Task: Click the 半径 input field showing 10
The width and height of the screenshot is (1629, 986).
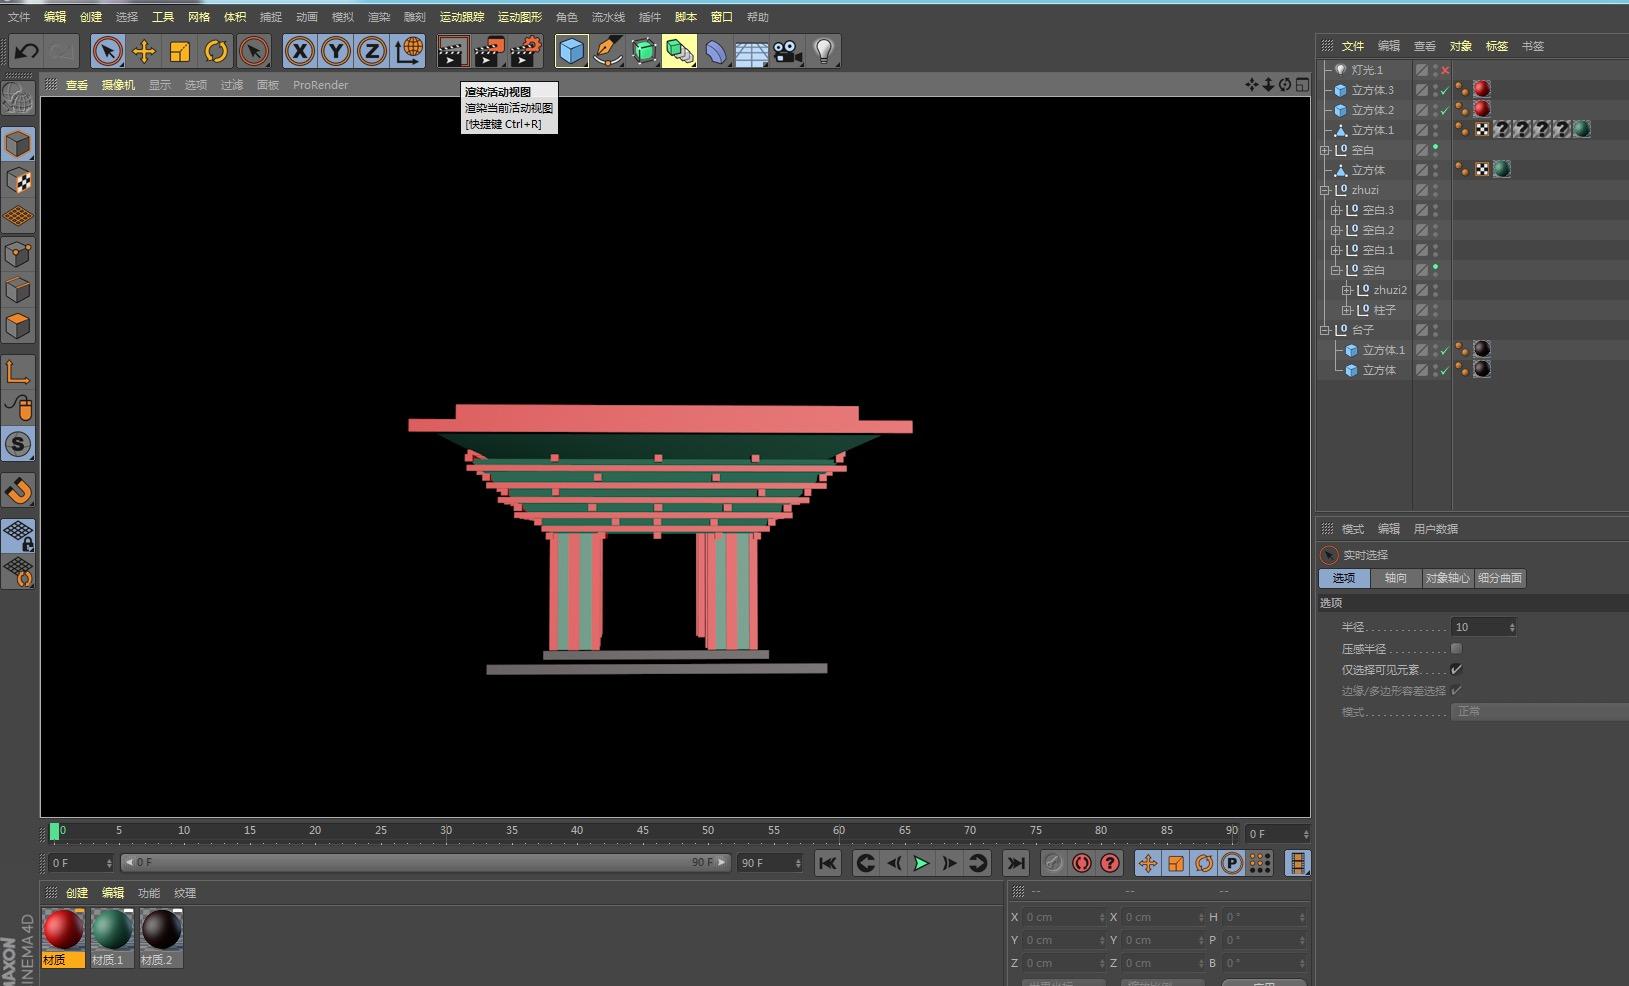Action: (1484, 627)
